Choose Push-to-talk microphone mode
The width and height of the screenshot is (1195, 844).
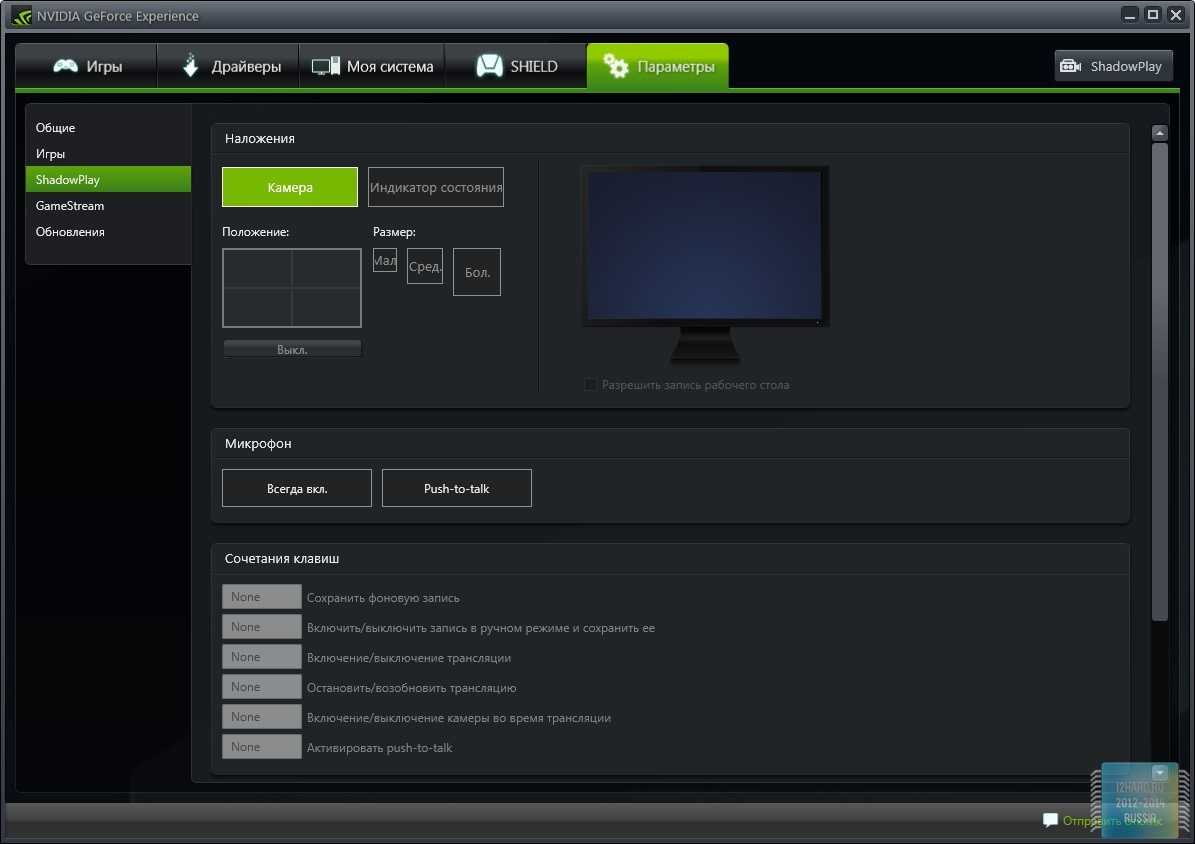pos(456,489)
